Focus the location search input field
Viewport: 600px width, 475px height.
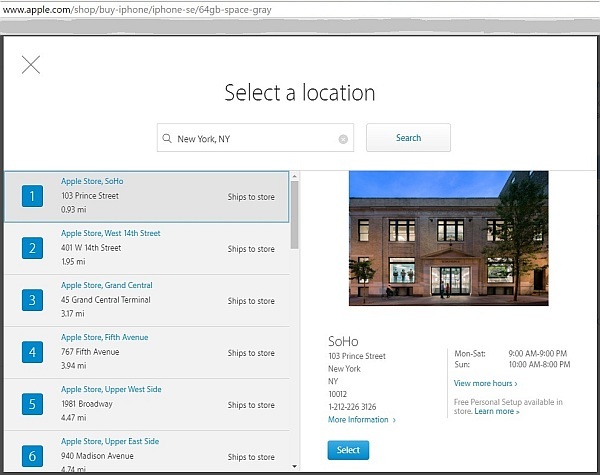[255, 138]
